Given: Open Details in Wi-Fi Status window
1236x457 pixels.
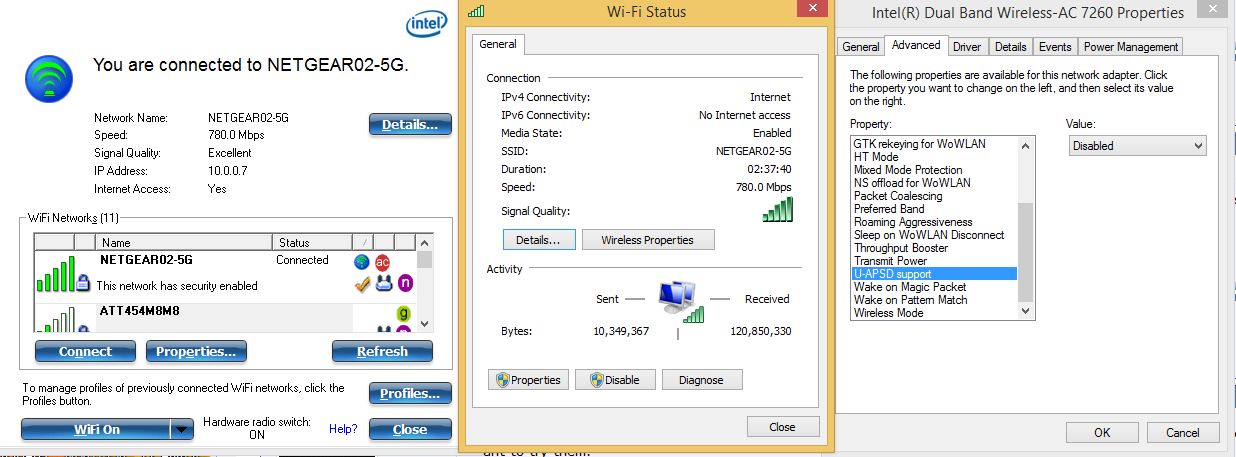Looking at the screenshot, I should click(x=538, y=240).
